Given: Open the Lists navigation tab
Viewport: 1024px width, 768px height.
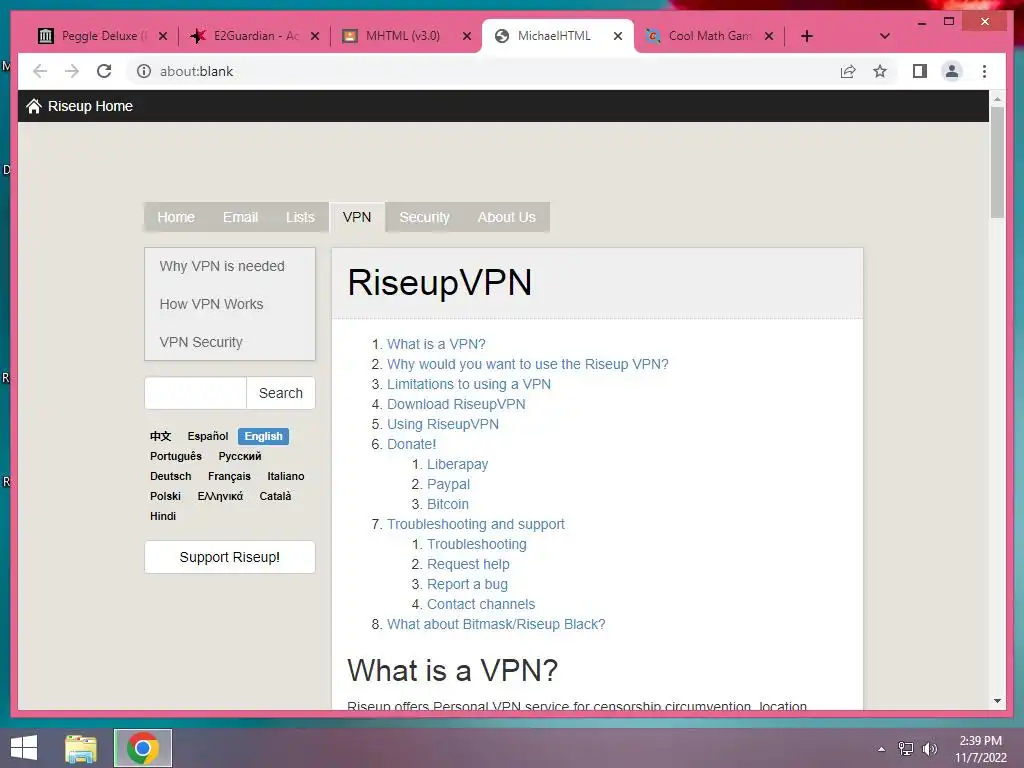Looking at the screenshot, I should pos(300,217).
